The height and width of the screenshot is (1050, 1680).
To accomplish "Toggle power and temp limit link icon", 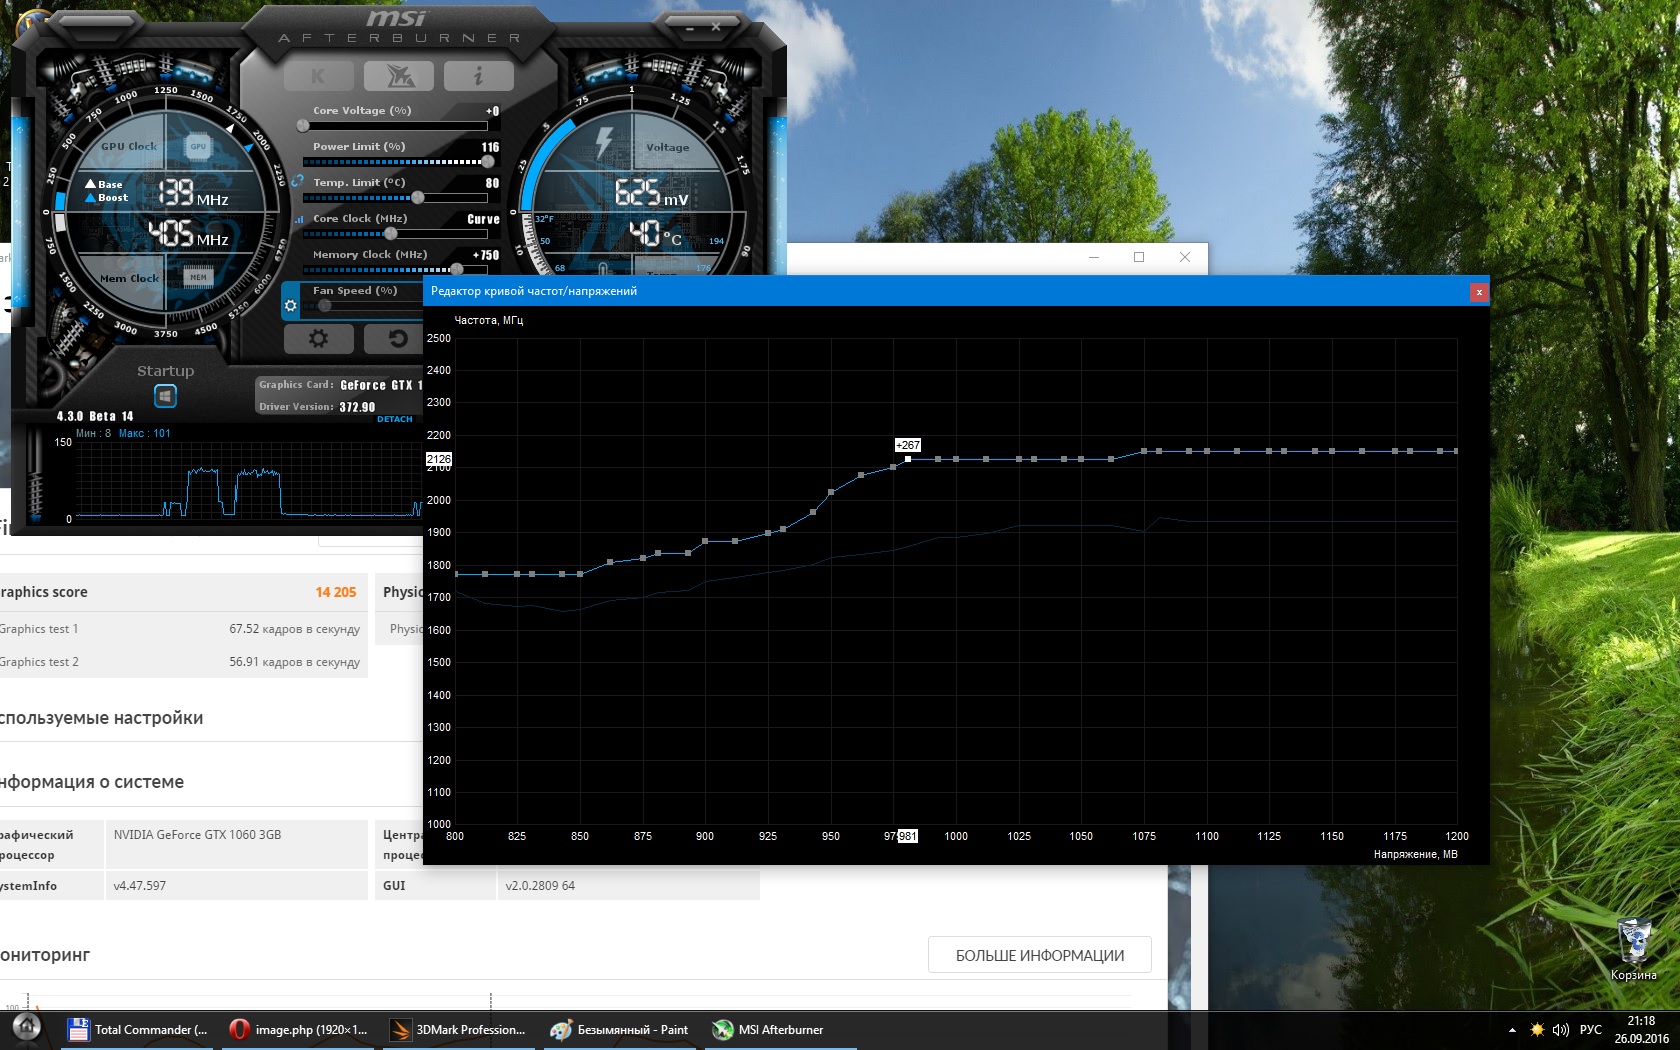I will [297, 181].
